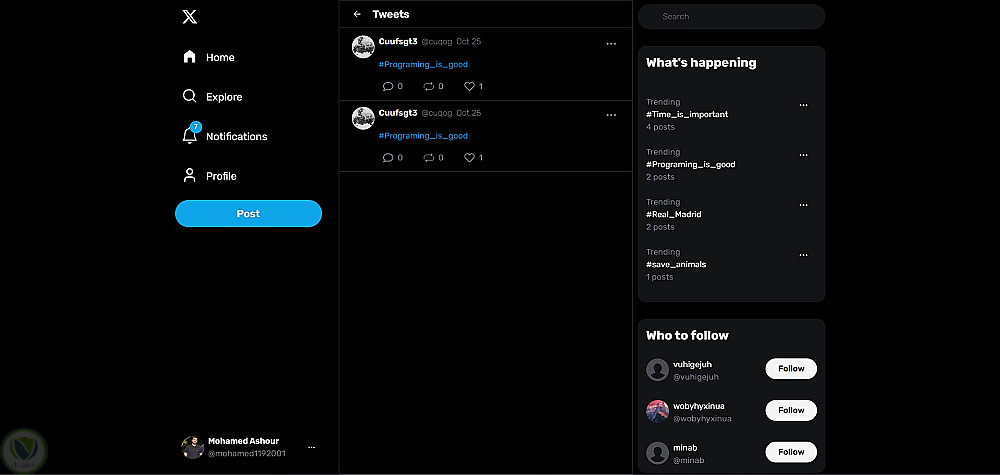Viewport: 1000px width, 475px height.
Task: Open Explore in the sidebar
Action: [x=213, y=97]
